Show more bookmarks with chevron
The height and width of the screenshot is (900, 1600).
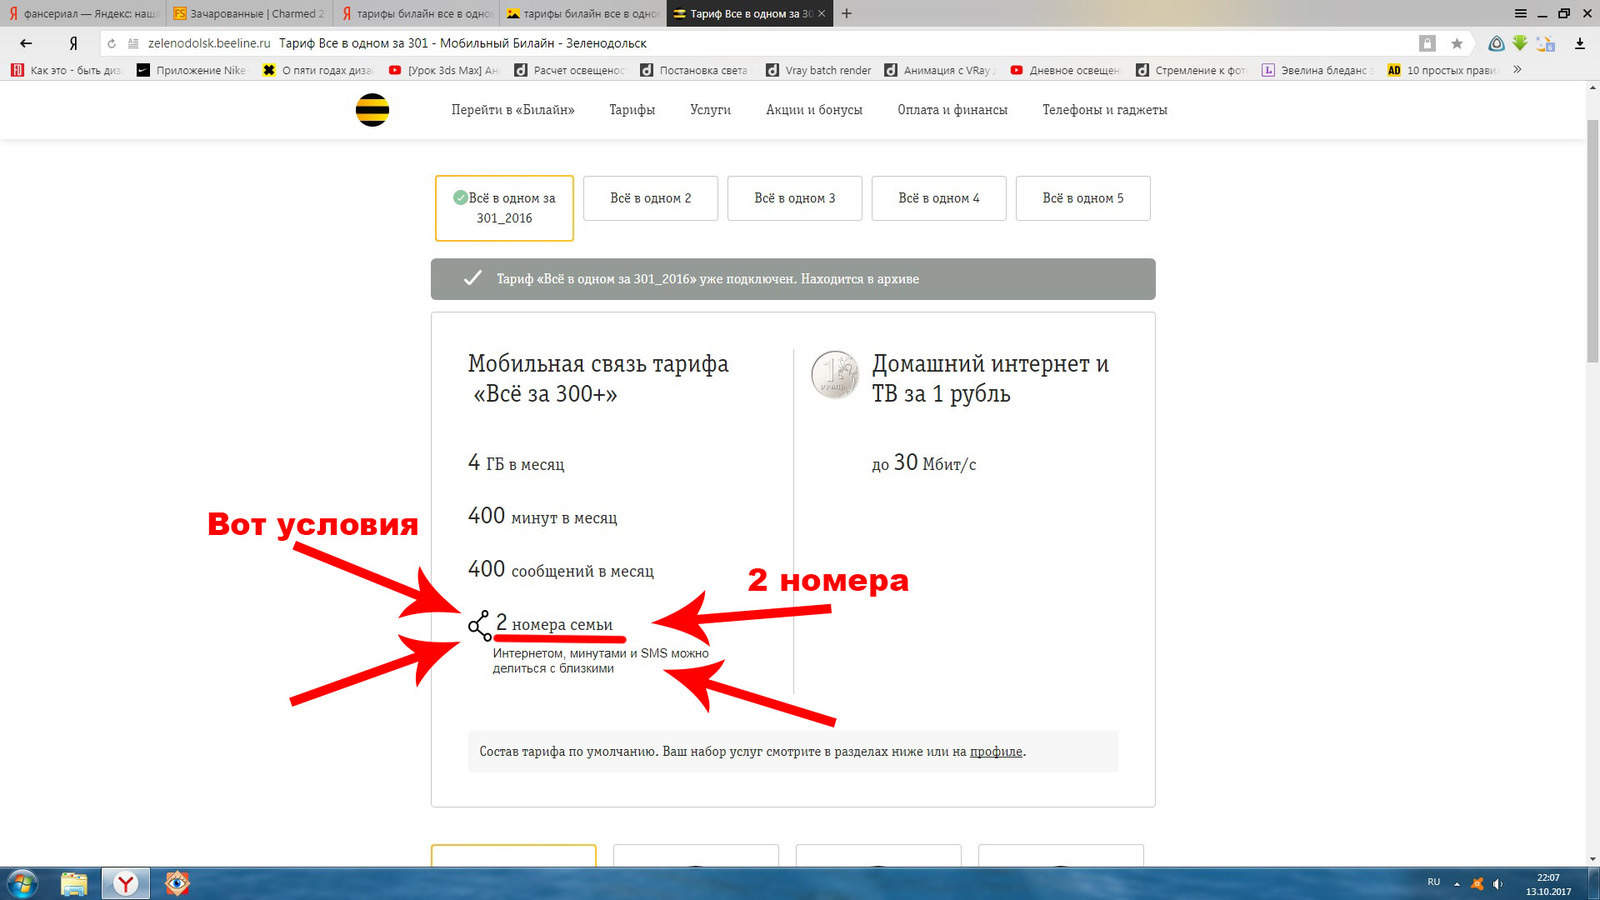point(1517,70)
